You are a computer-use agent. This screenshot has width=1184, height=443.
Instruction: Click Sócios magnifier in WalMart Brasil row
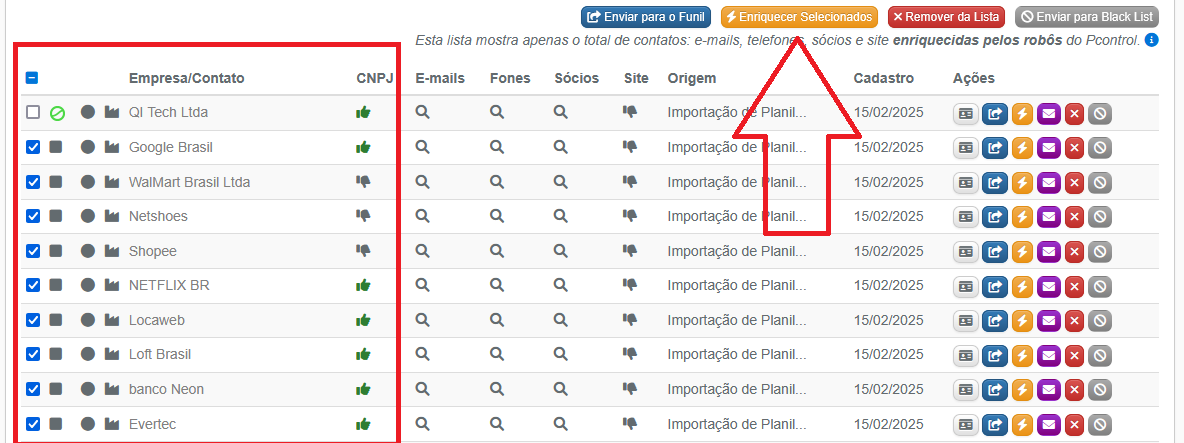[x=560, y=182]
